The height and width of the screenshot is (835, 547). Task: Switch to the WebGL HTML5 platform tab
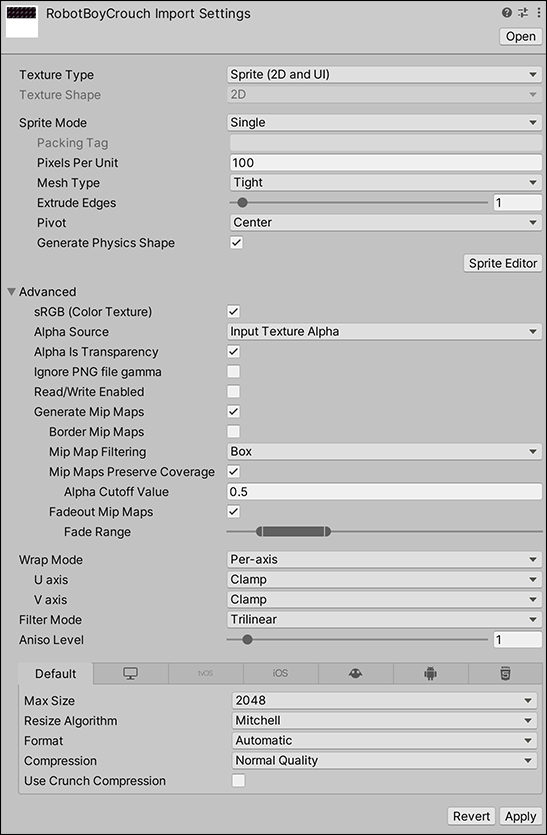point(505,673)
